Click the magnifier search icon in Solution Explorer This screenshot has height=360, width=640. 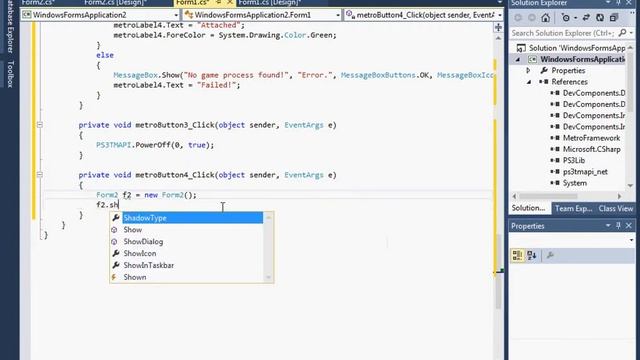point(622,33)
